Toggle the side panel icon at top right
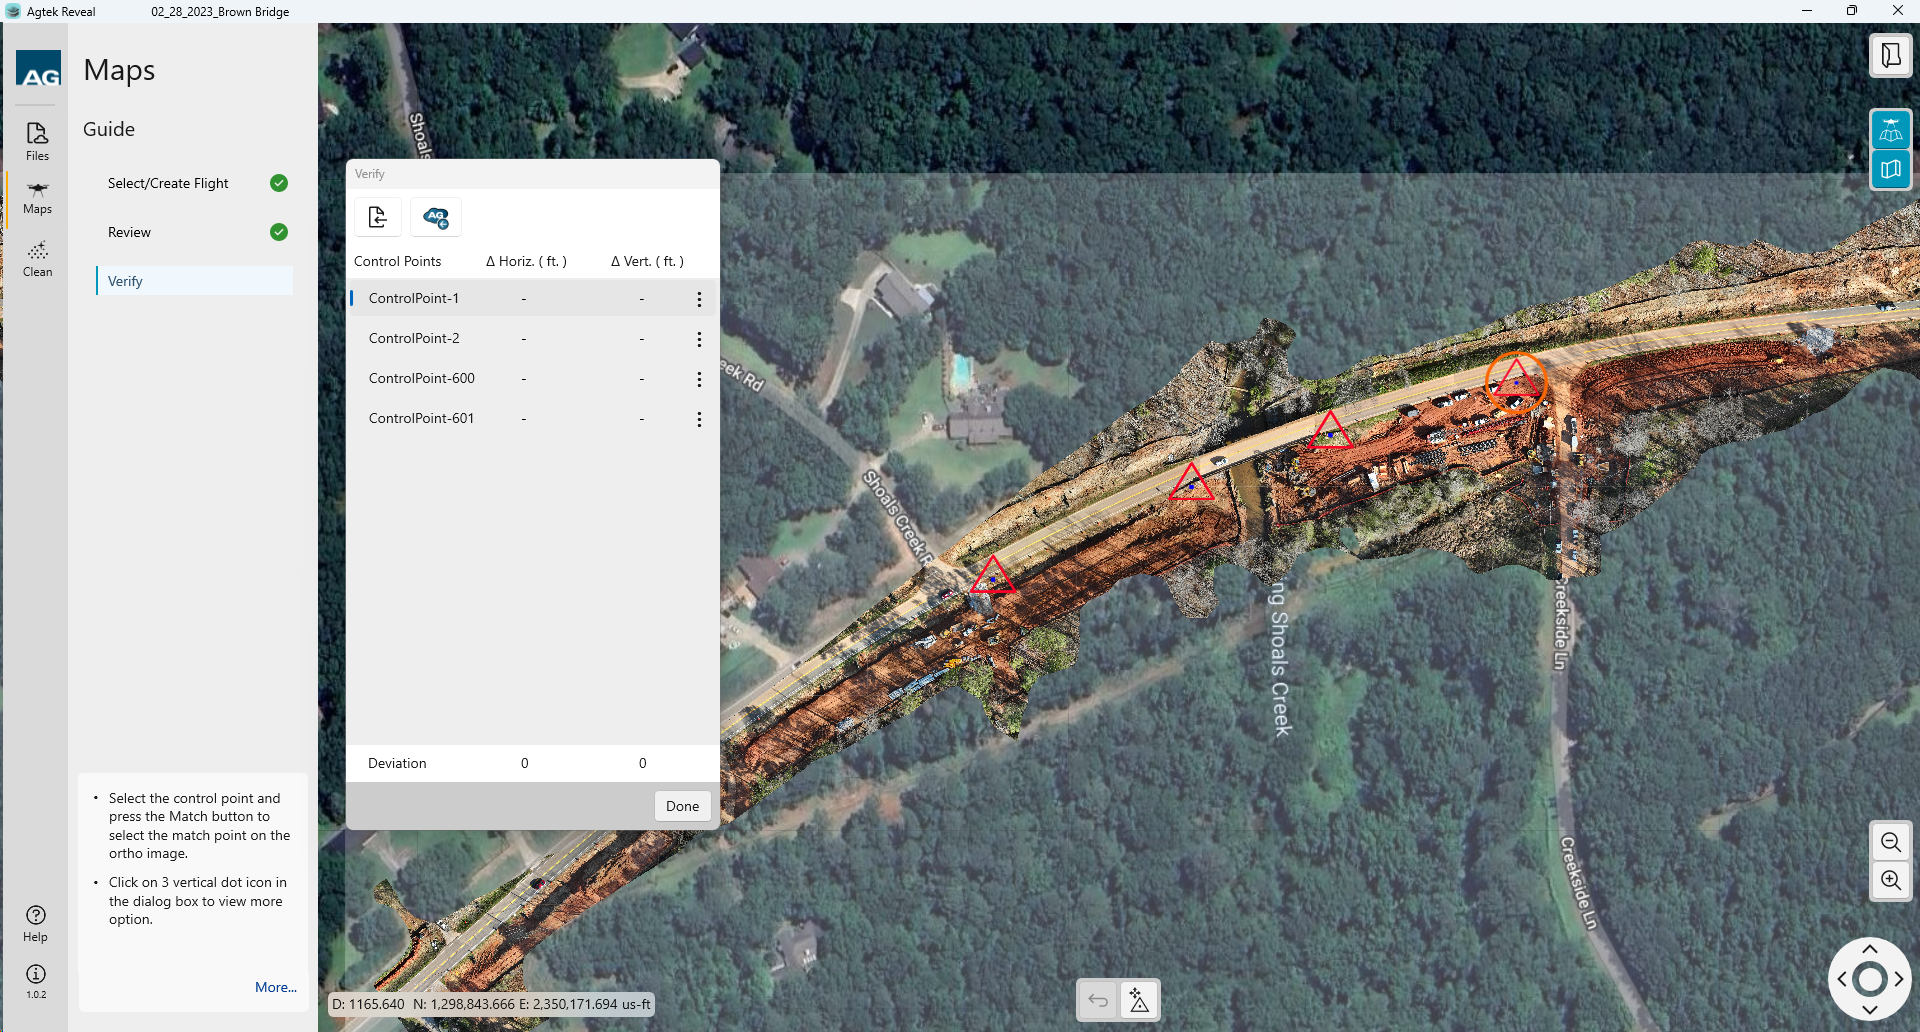This screenshot has width=1920, height=1032. pyautogui.click(x=1890, y=55)
